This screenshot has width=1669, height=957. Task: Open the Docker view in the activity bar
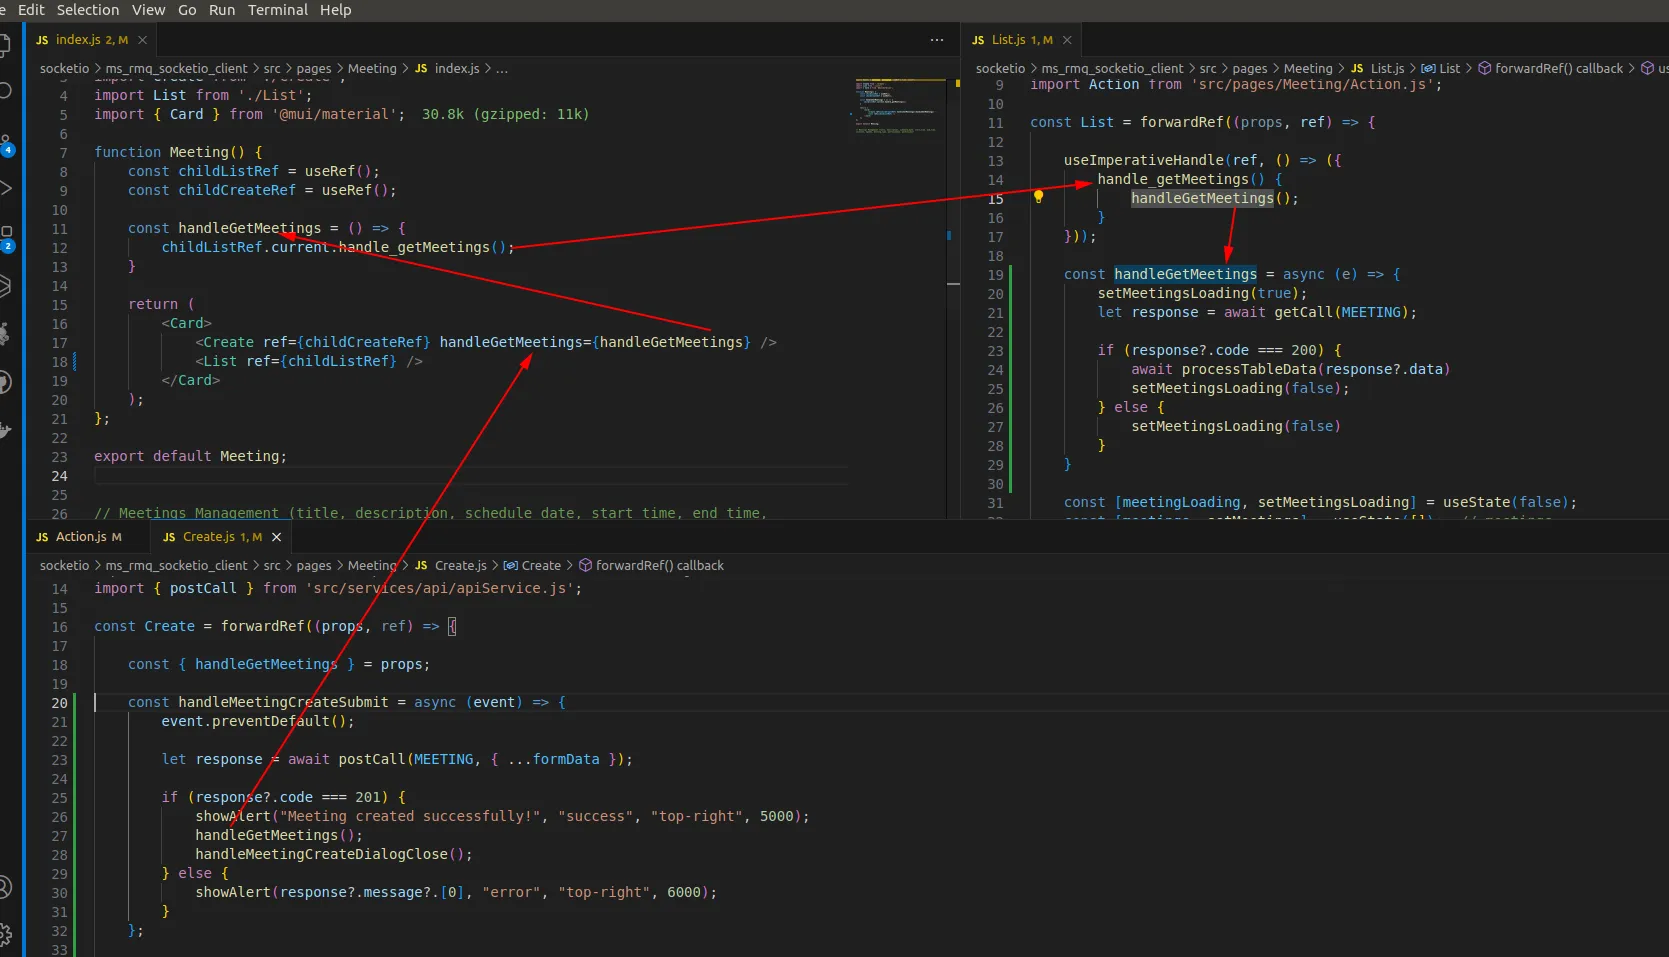coord(5,430)
